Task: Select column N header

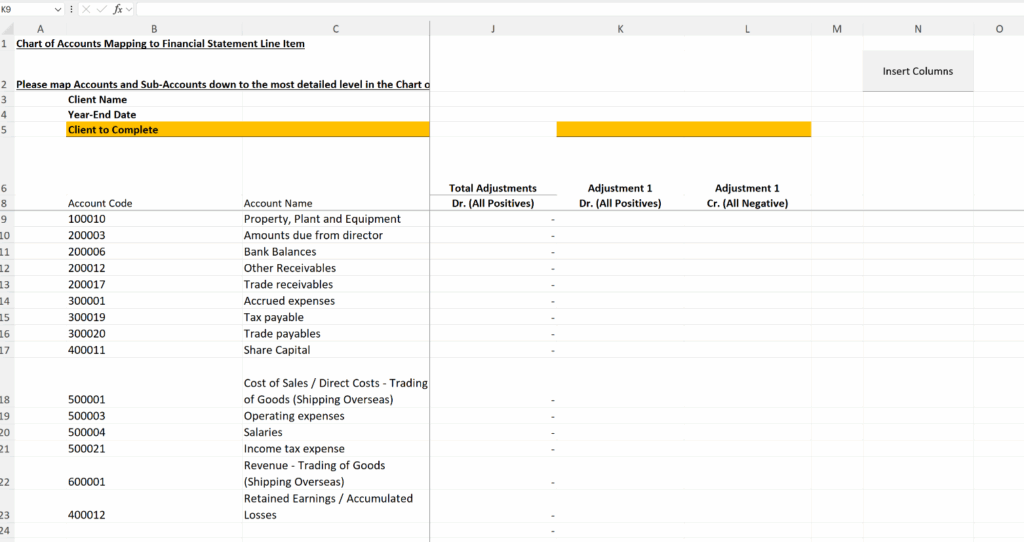Action: pos(917,29)
